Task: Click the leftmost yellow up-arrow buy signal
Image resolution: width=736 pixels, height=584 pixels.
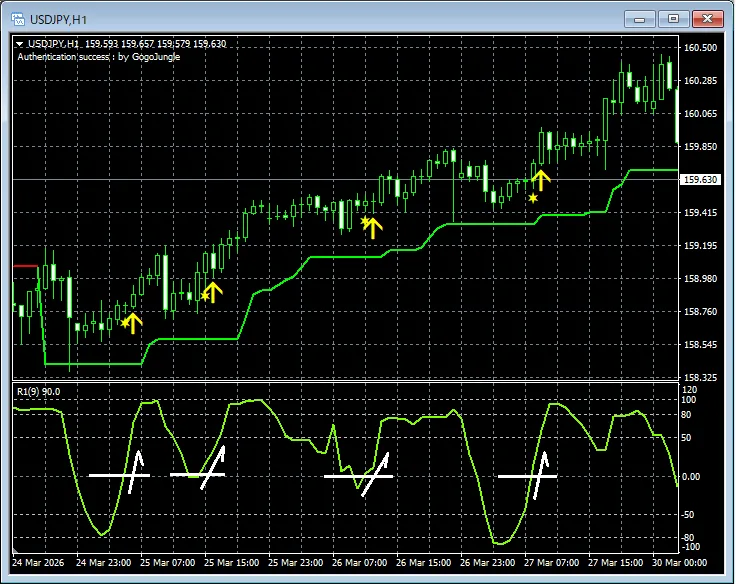Action: coord(134,323)
